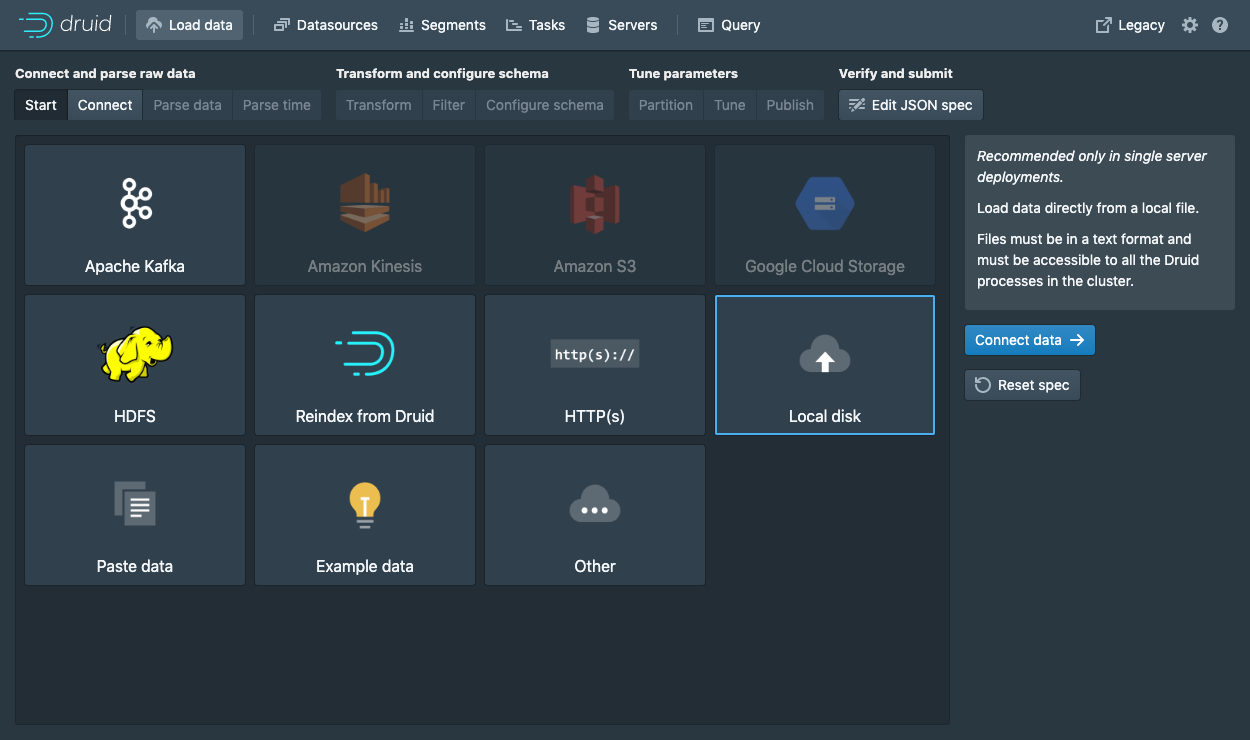Click the Reindex from Druid icon
The width and height of the screenshot is (1250, 740).
(365, 353)
